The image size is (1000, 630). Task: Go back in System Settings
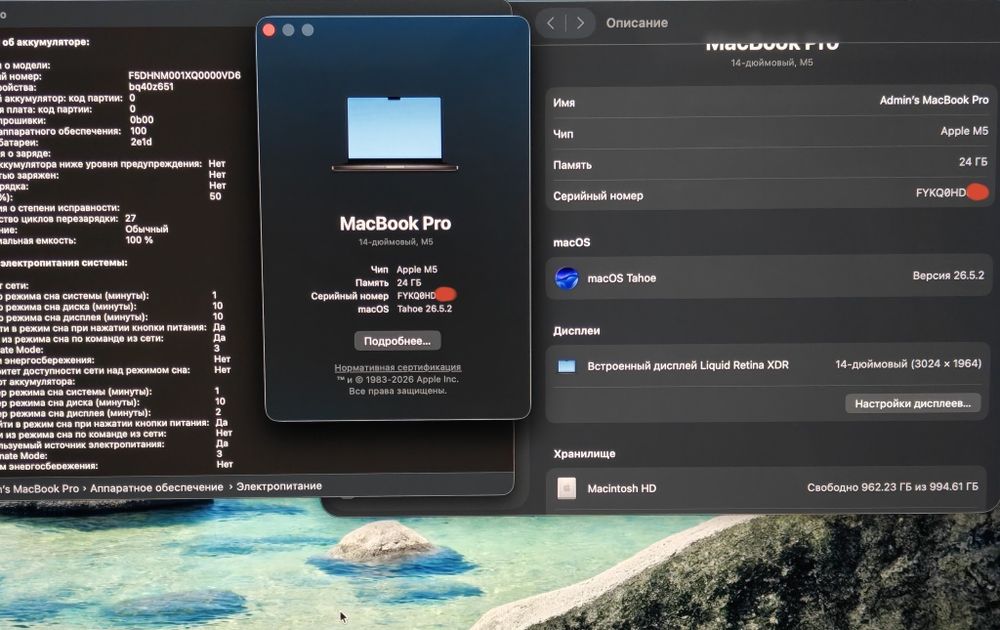[x=550, y=24]
